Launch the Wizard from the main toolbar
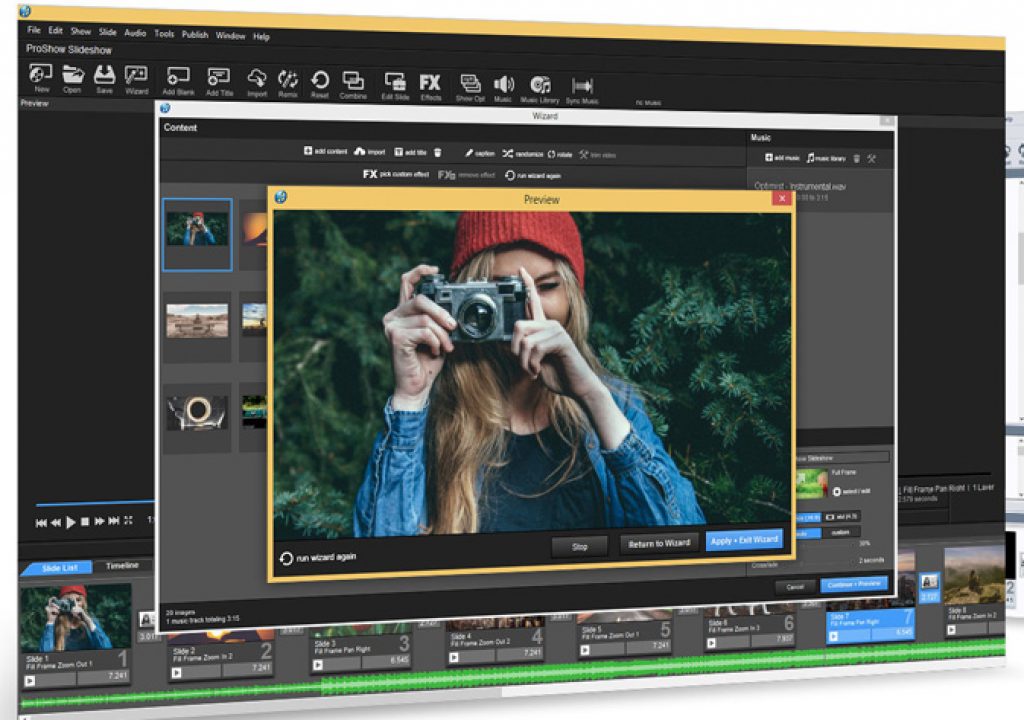The image size is (1024, 720). coord(136,80)
